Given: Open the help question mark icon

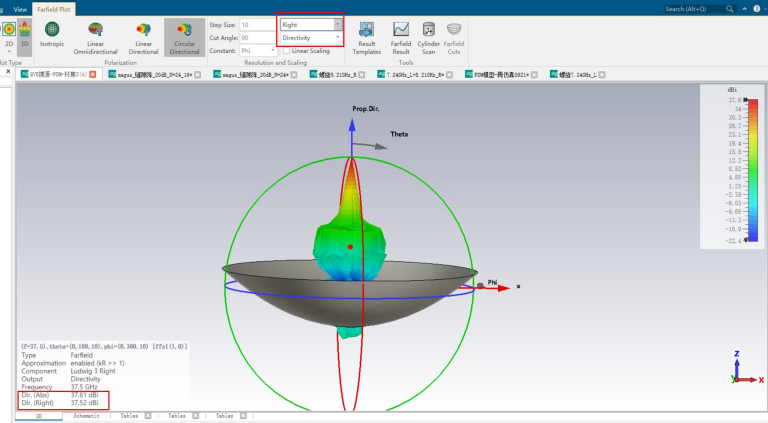Looking at the screenshot, I should 756,9.
